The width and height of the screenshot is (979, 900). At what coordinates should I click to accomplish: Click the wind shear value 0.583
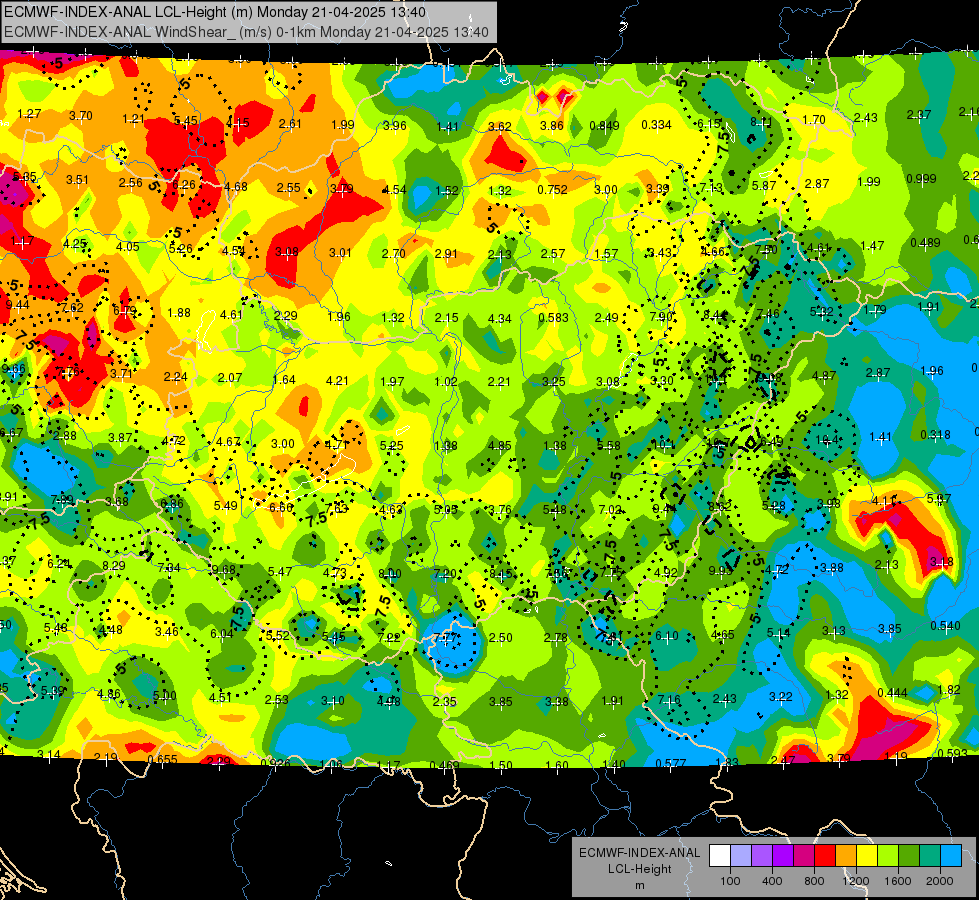click(554, 318)
